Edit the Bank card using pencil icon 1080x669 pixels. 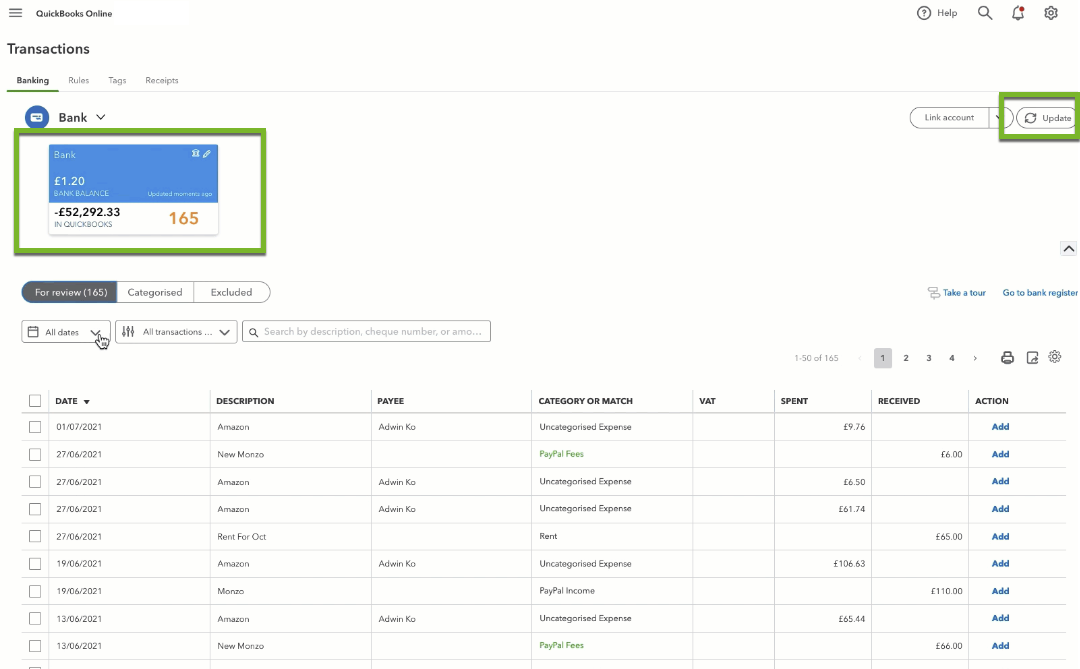[207, 154]
